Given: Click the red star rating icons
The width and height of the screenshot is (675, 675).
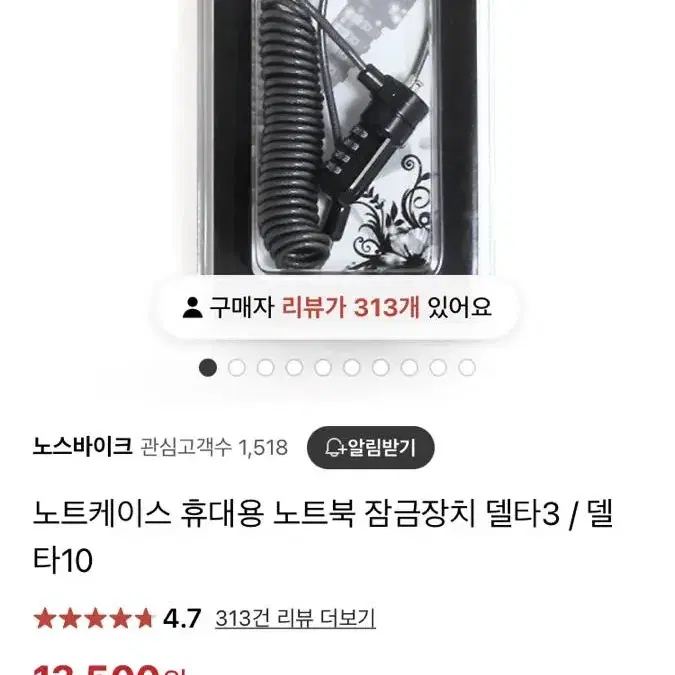Looking at the screenshot, I should [x=94, y=618].
